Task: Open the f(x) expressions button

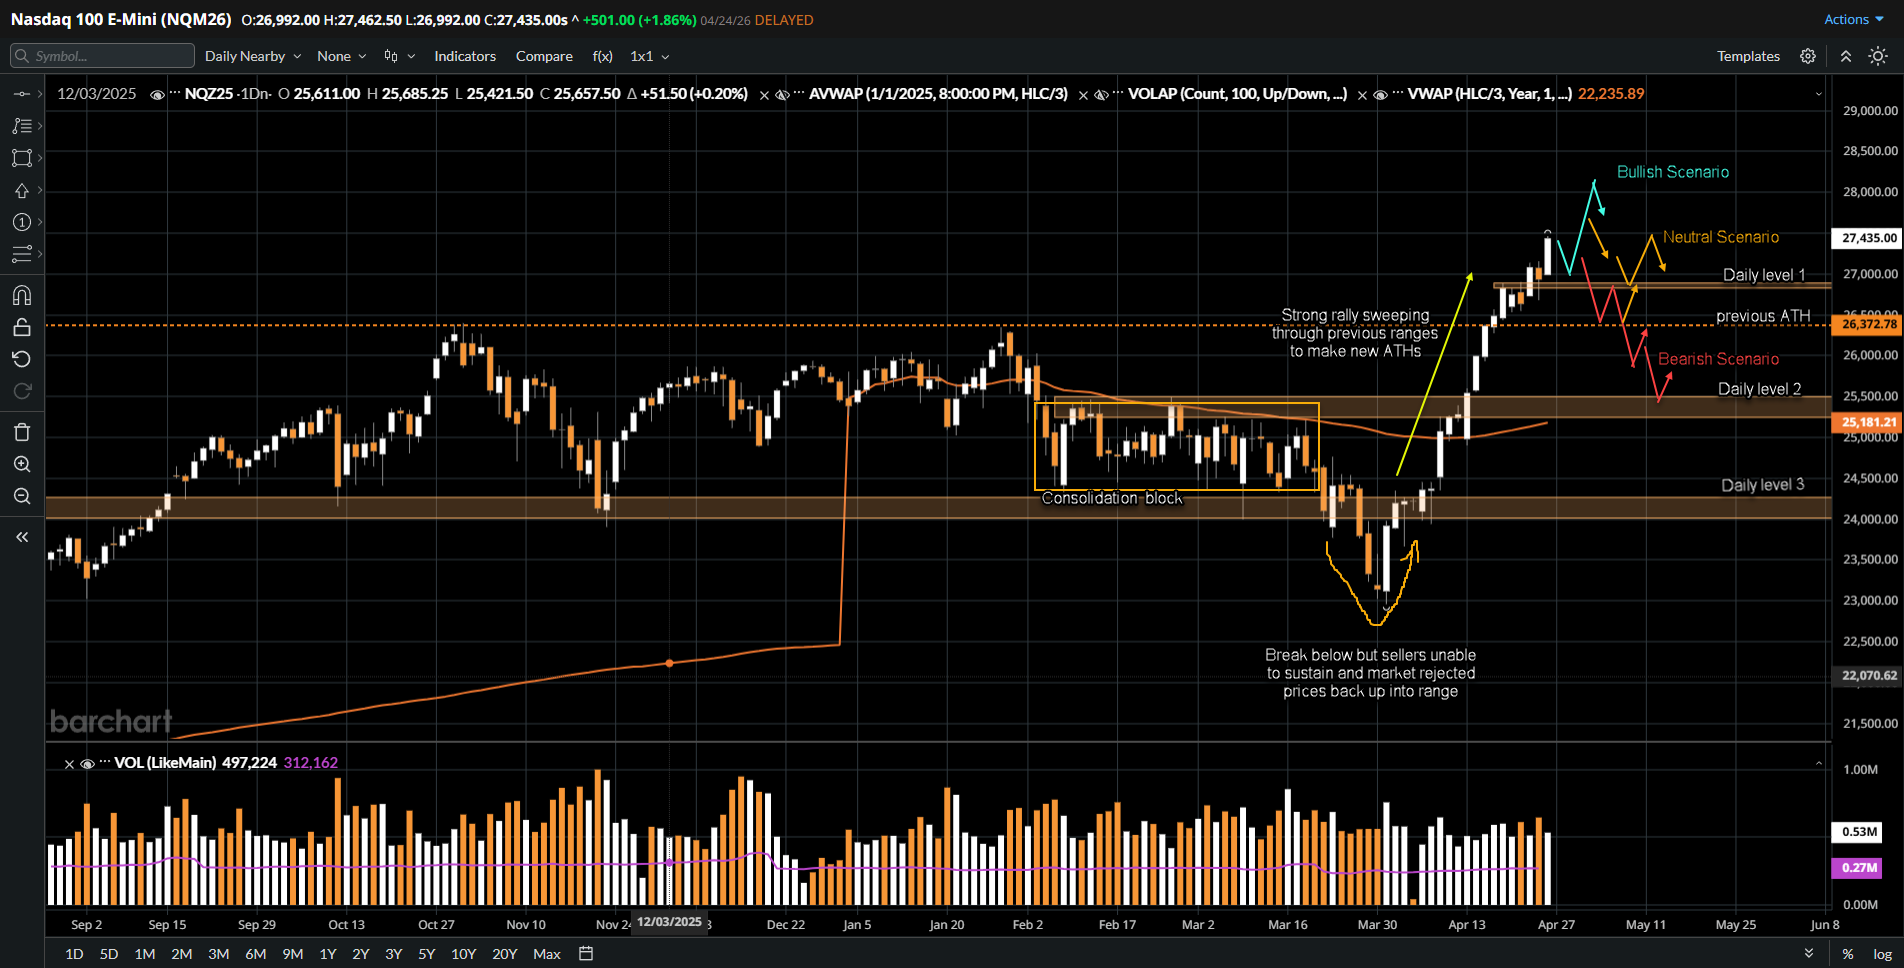Action: coord(602,56)
